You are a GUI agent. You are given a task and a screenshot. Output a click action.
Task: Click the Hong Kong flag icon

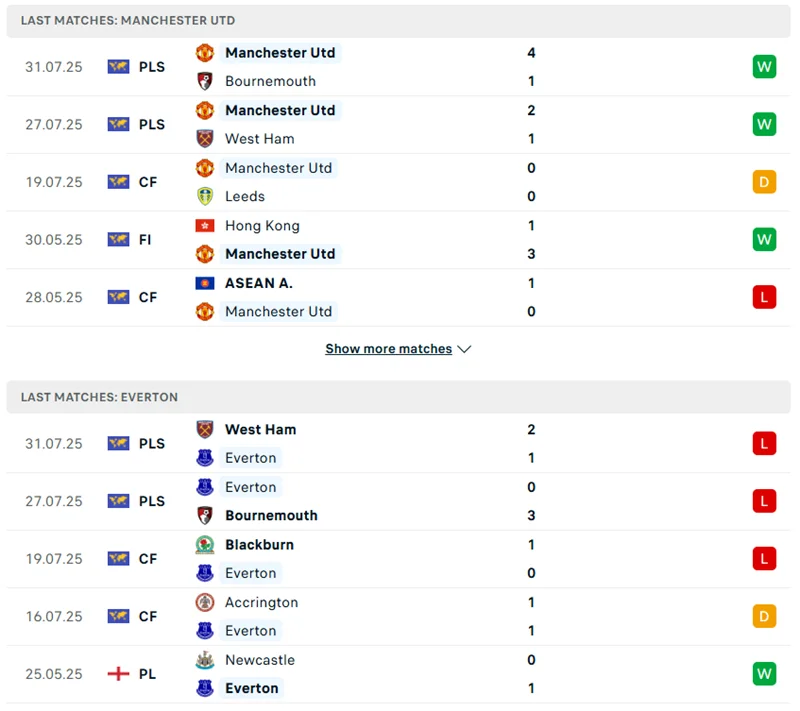[205, 226]
